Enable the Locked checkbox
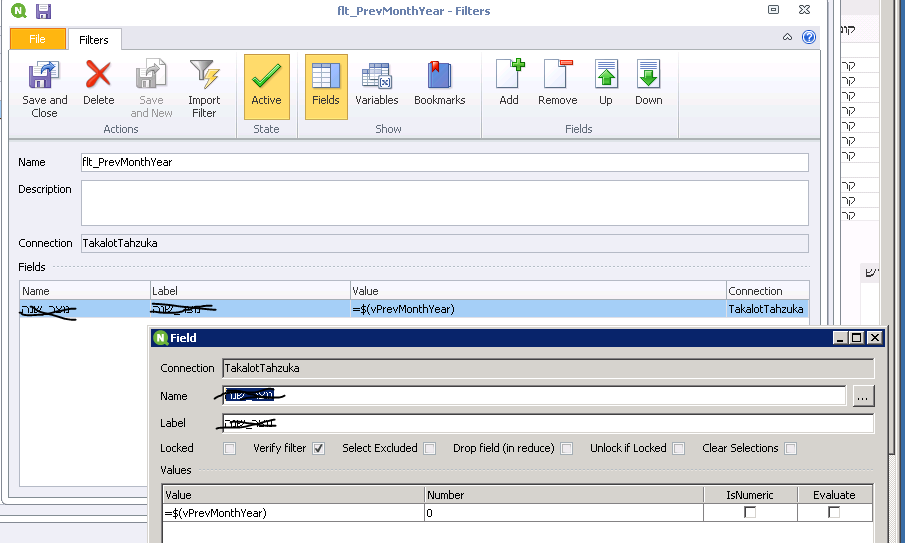905x543 pixels. point(230,449)
